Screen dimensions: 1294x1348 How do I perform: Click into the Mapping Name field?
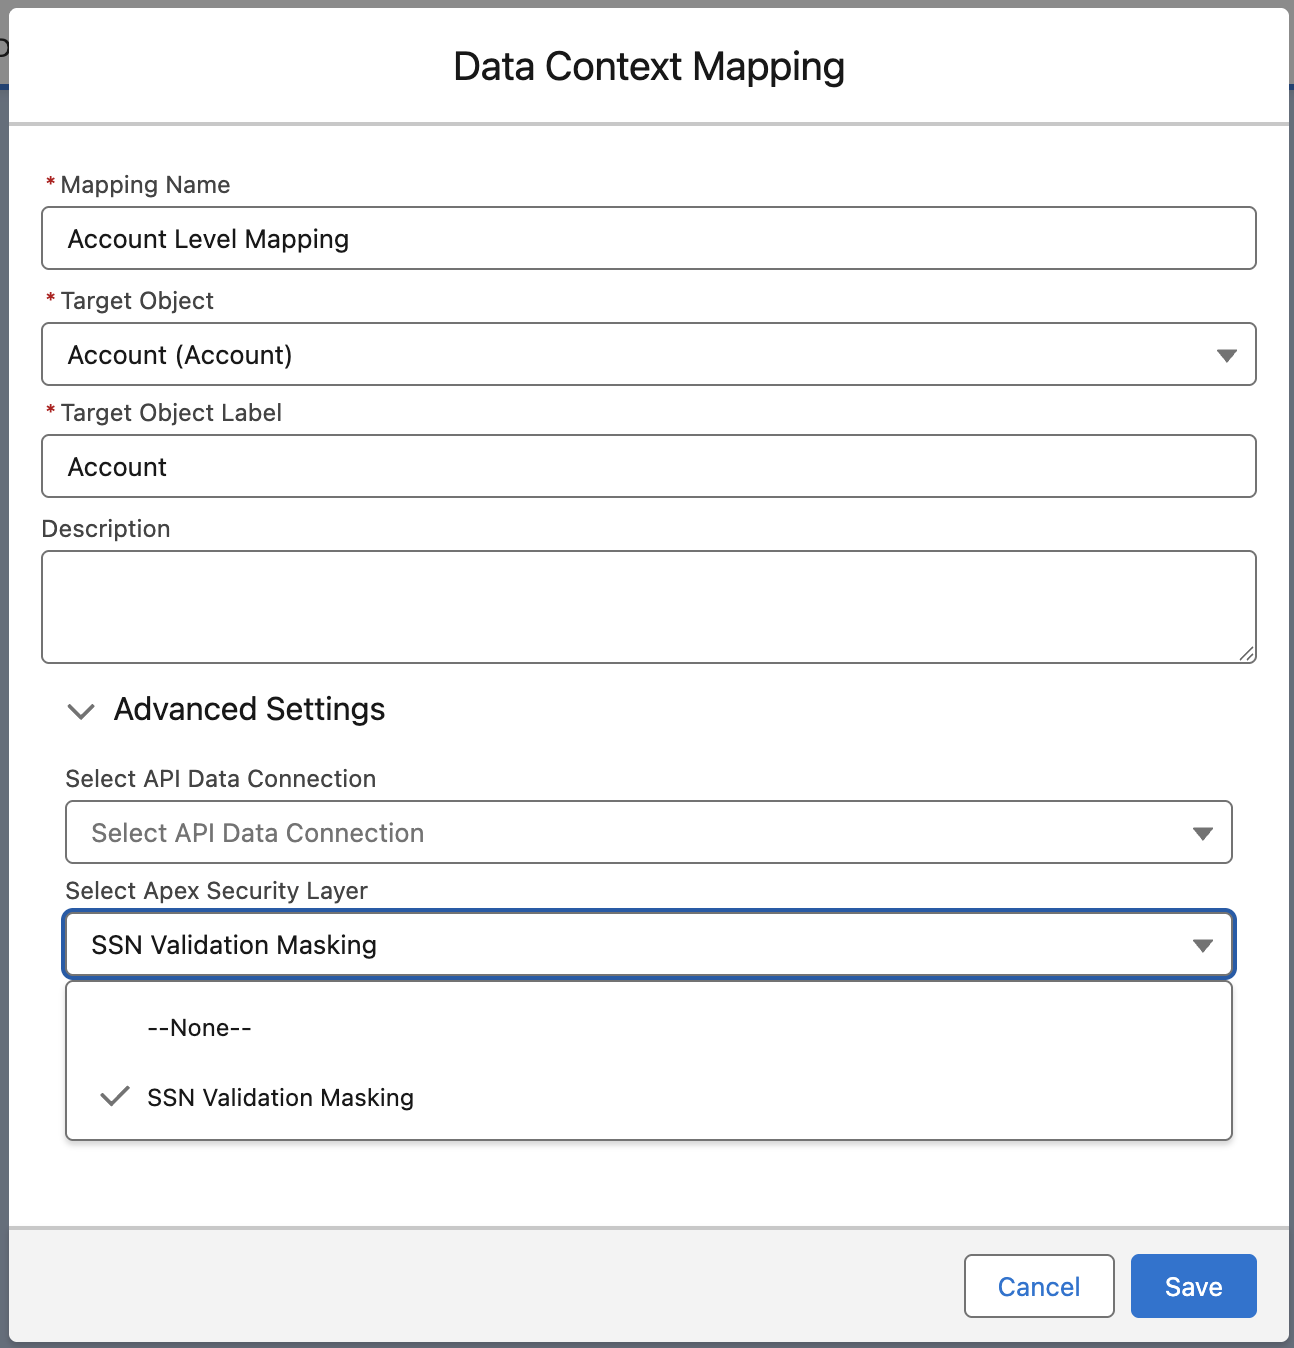[648, 239]
